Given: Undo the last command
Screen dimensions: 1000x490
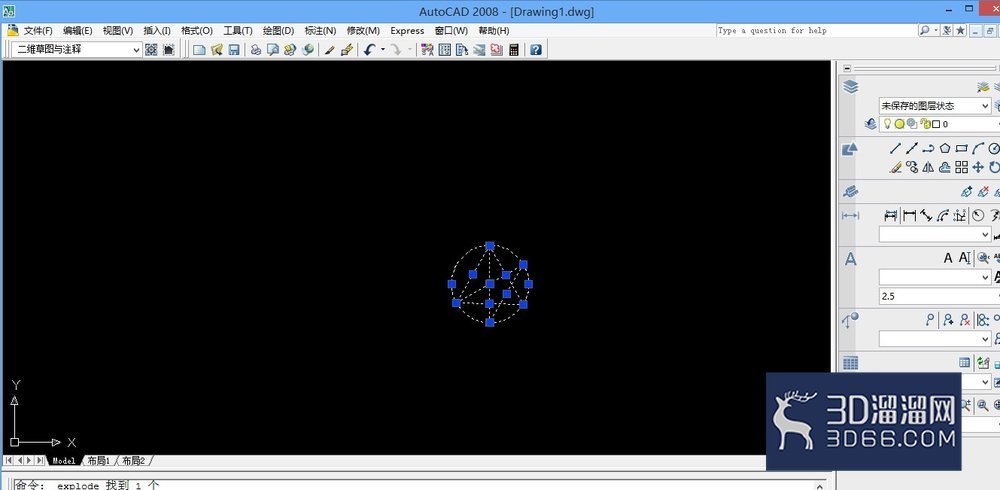Looking at the screenshot, I should (369, 49).
